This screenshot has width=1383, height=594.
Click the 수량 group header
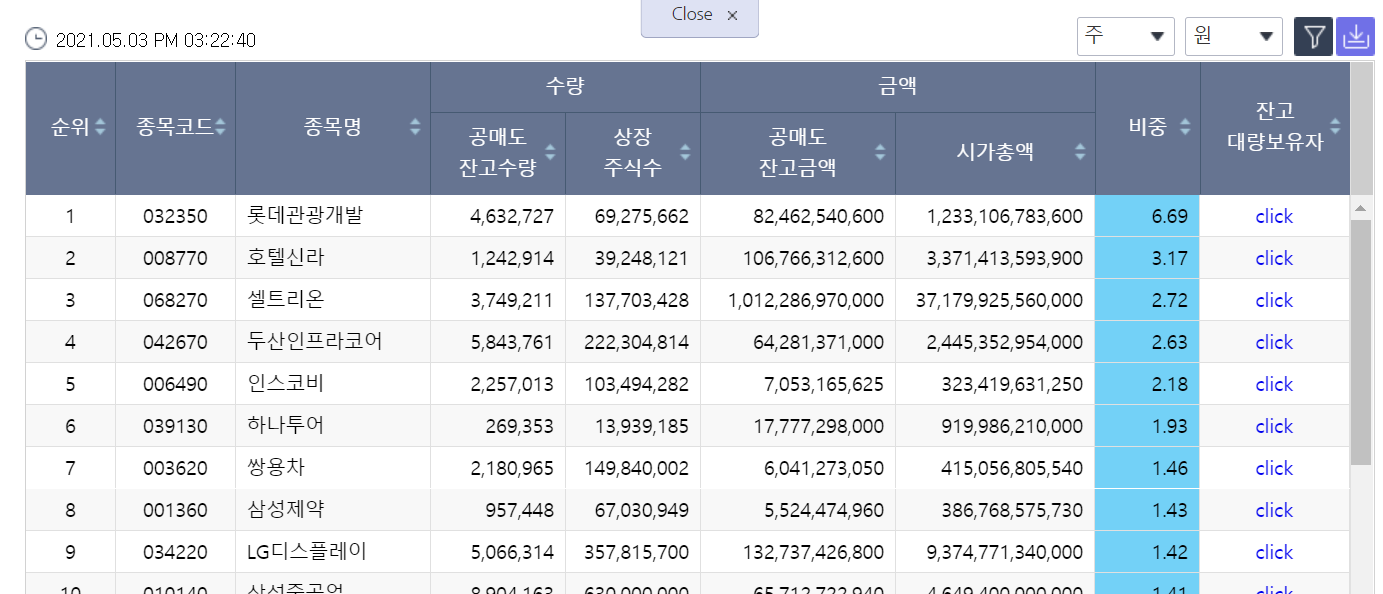click(565, 86)
